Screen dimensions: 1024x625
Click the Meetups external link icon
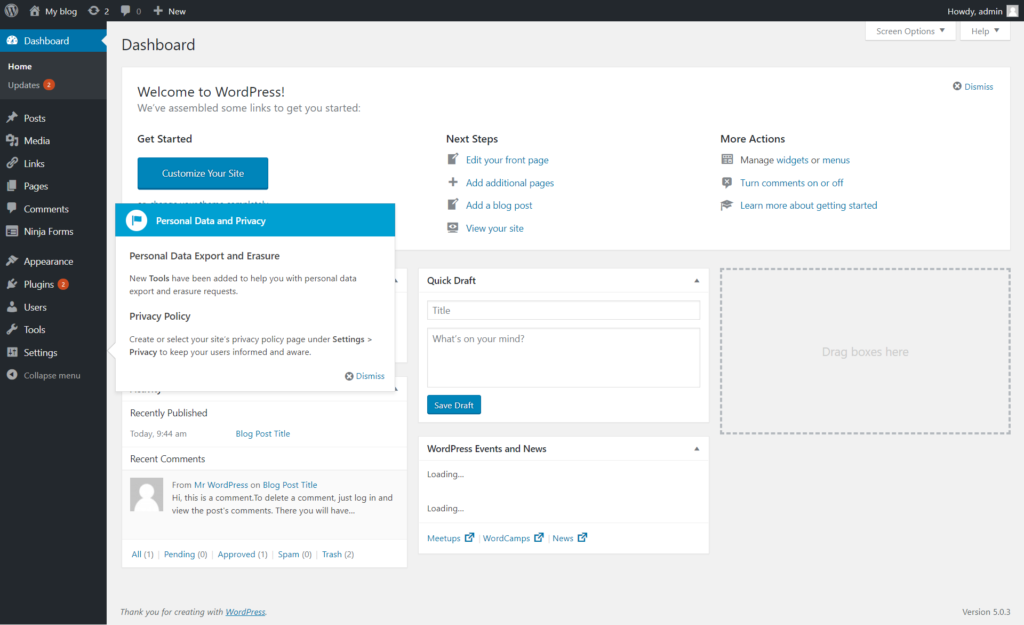[469, 537]
